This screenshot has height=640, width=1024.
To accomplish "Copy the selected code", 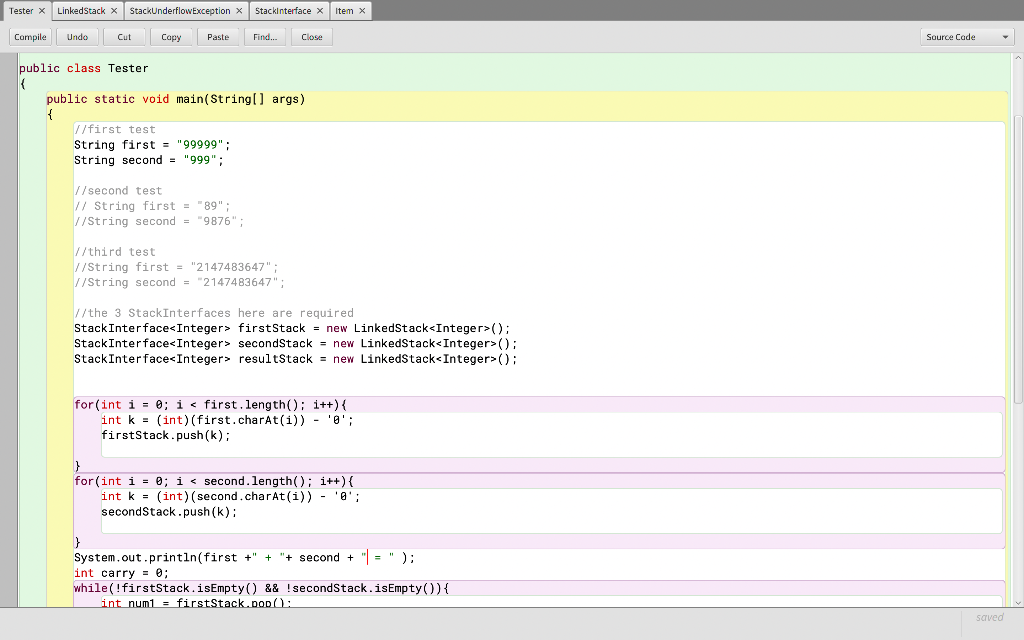I will coord(171,36).
